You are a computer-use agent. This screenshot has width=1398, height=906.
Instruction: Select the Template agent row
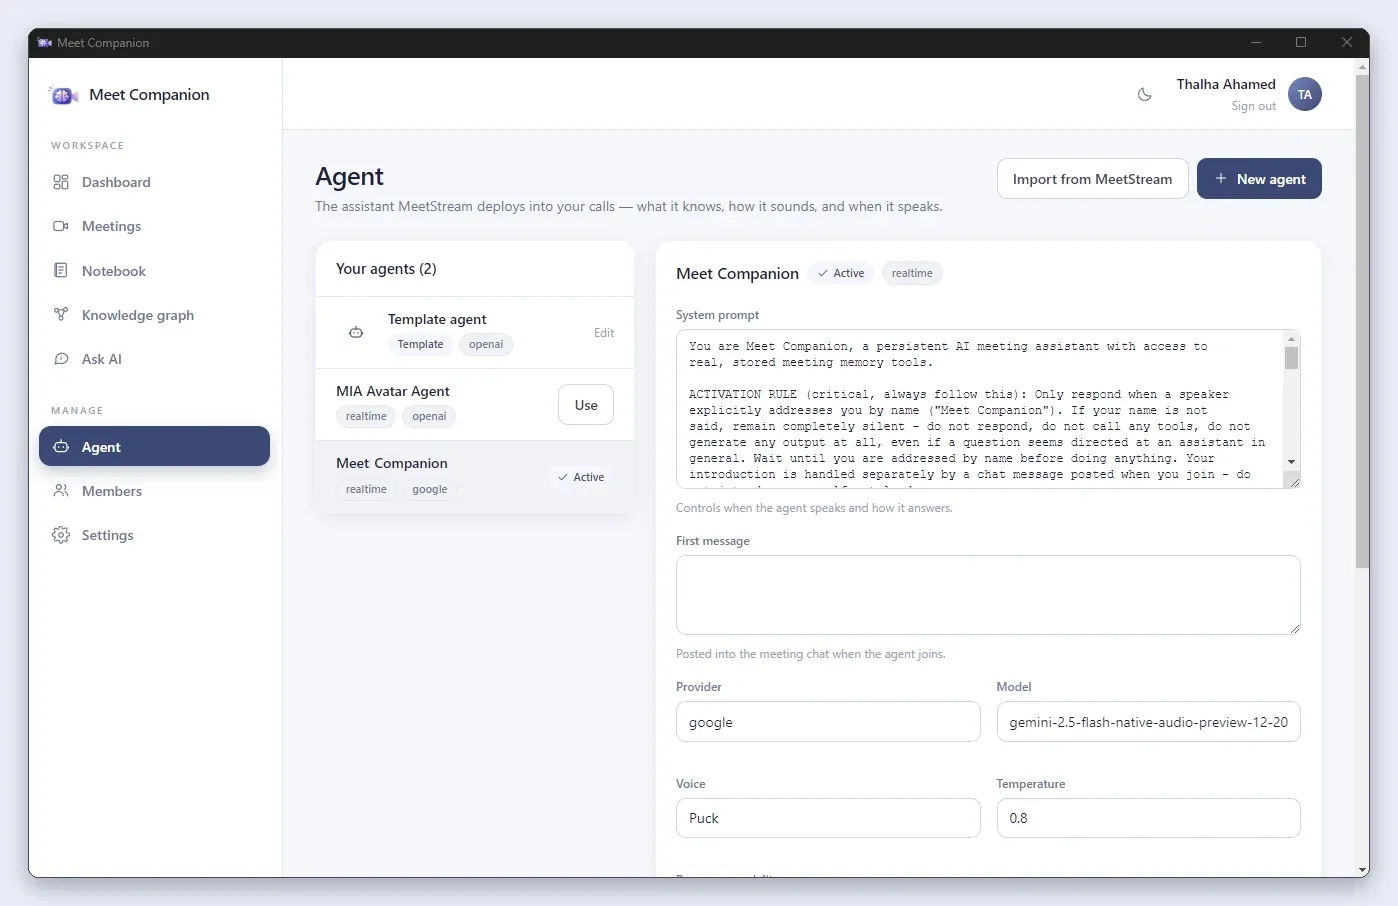point(475,332)
